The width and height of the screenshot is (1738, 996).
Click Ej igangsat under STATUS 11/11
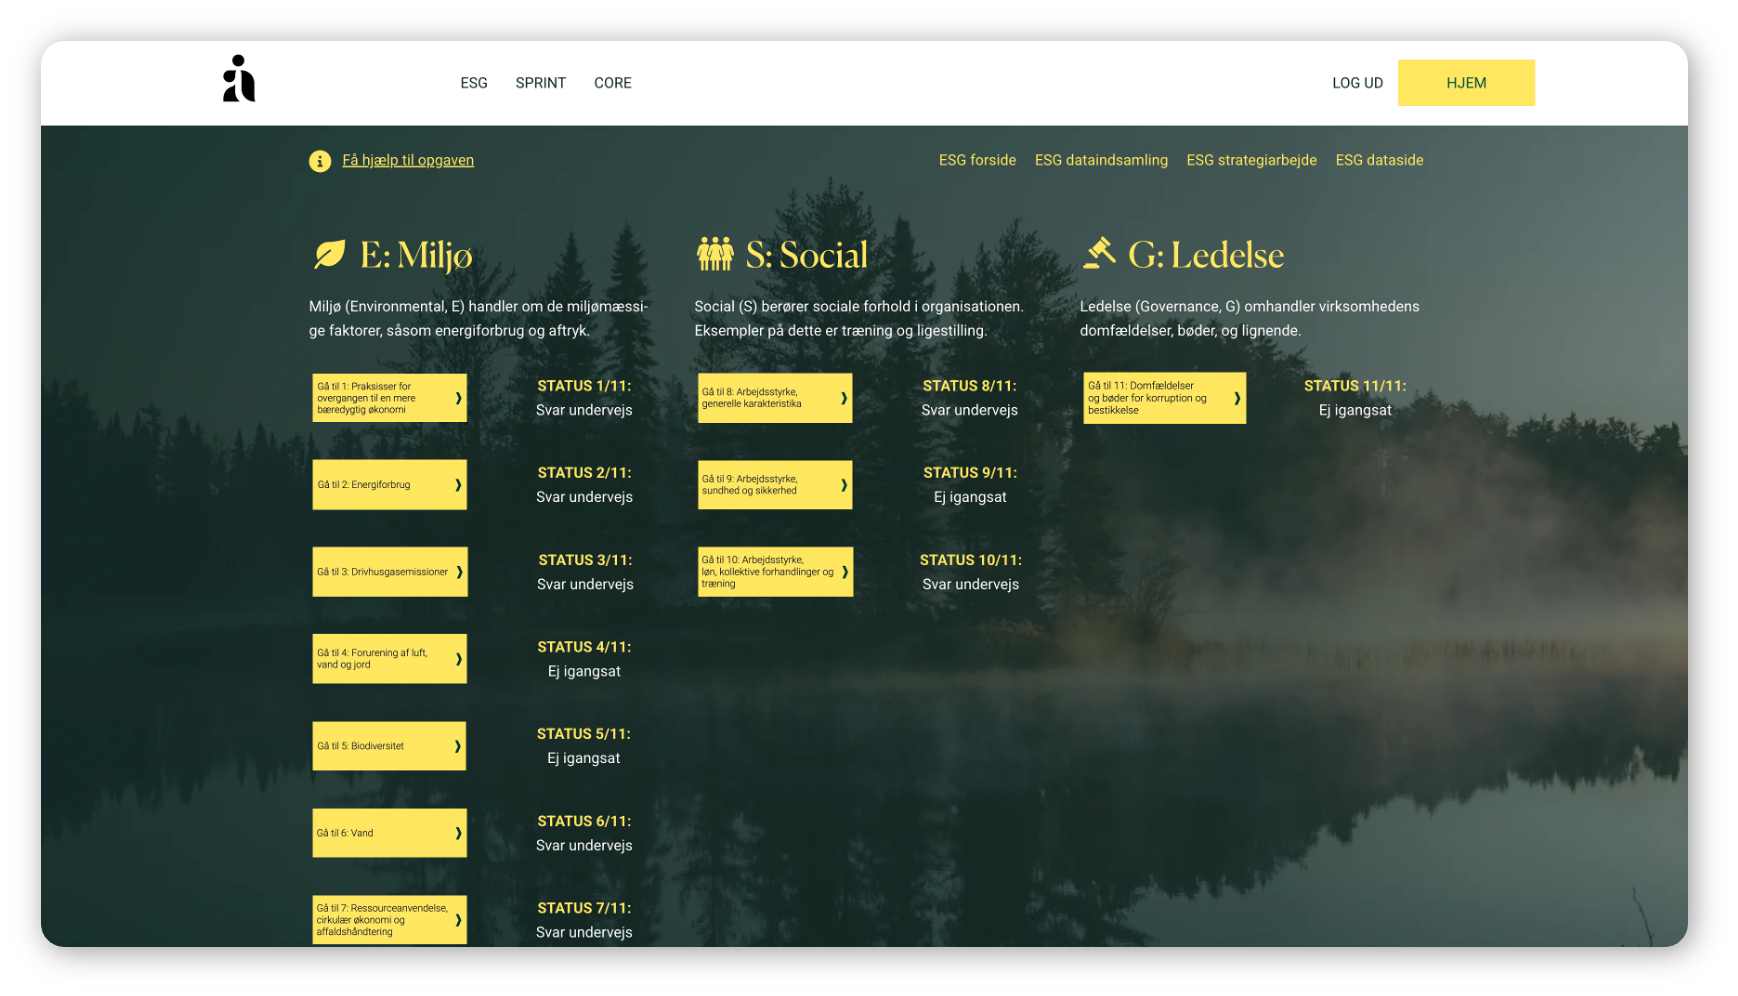point(1355,410)
